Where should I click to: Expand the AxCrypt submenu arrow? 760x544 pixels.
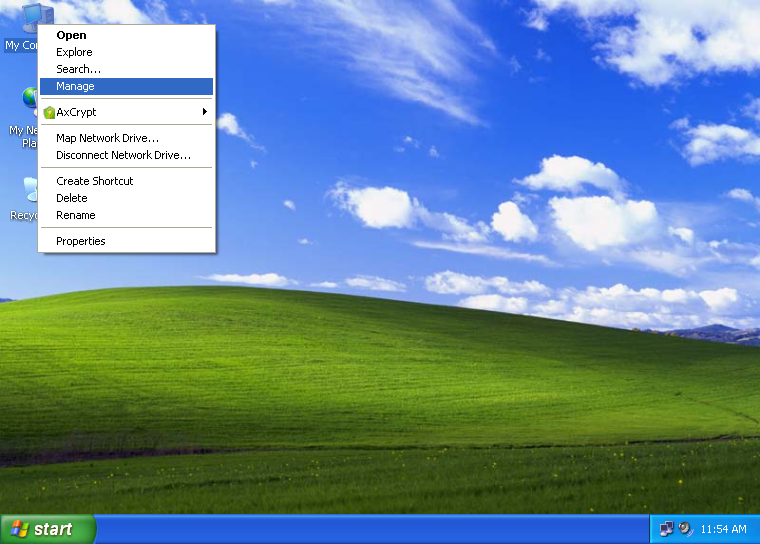point(204,112)
